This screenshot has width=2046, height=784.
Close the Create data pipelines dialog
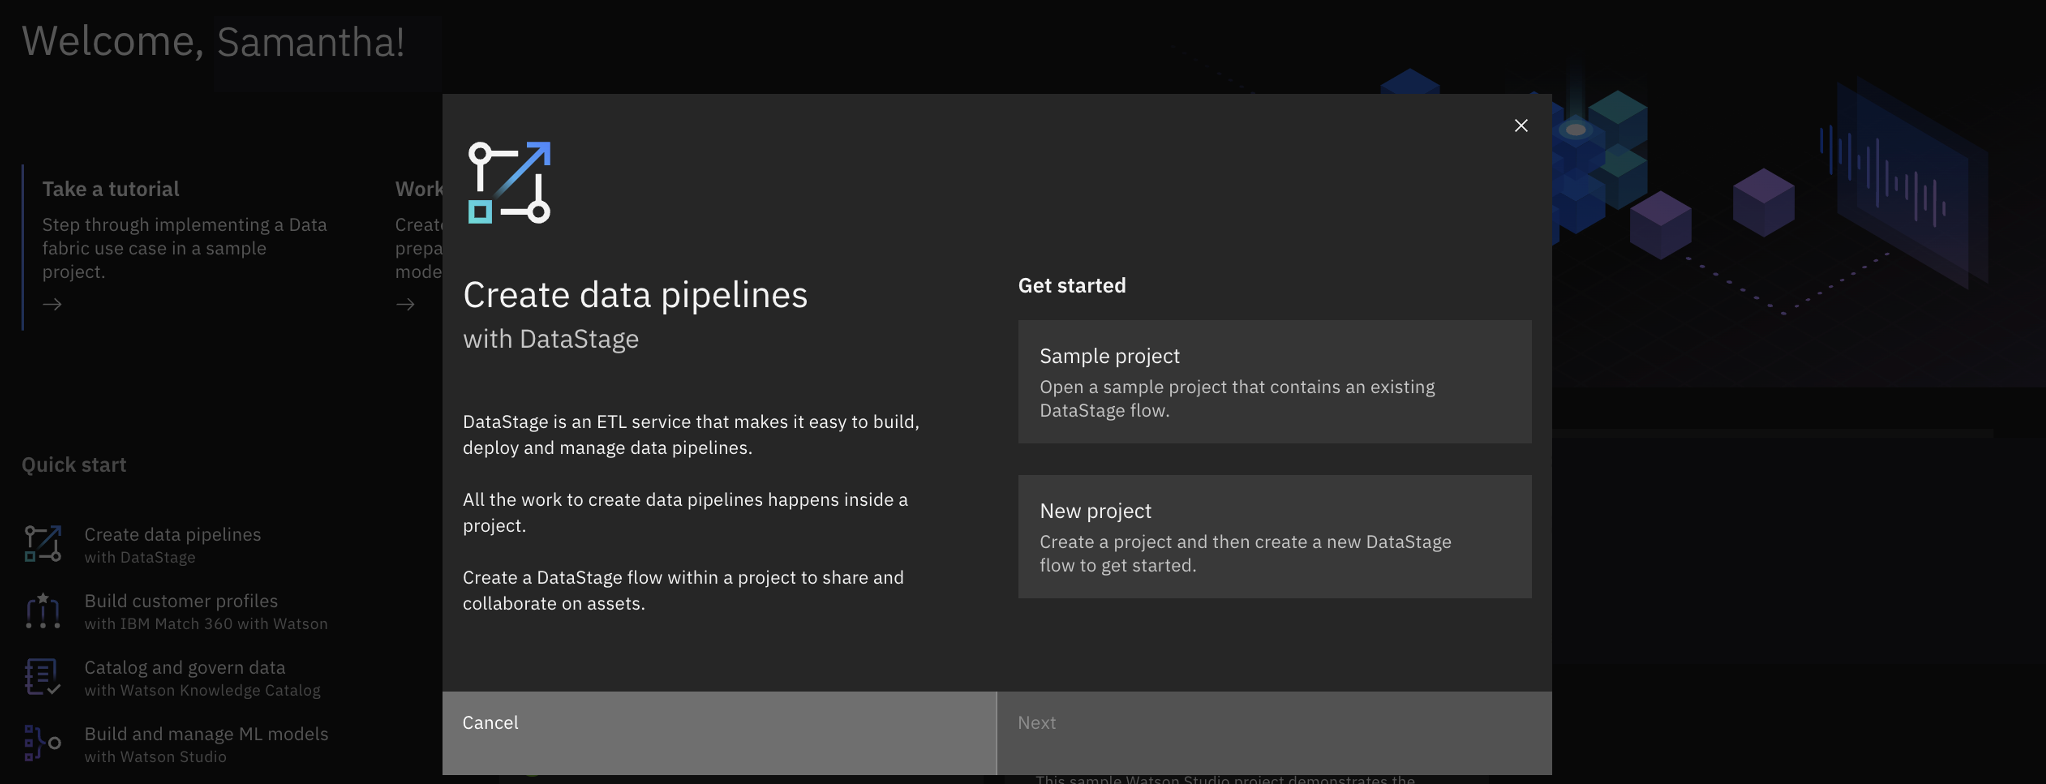coord(1521,125)
